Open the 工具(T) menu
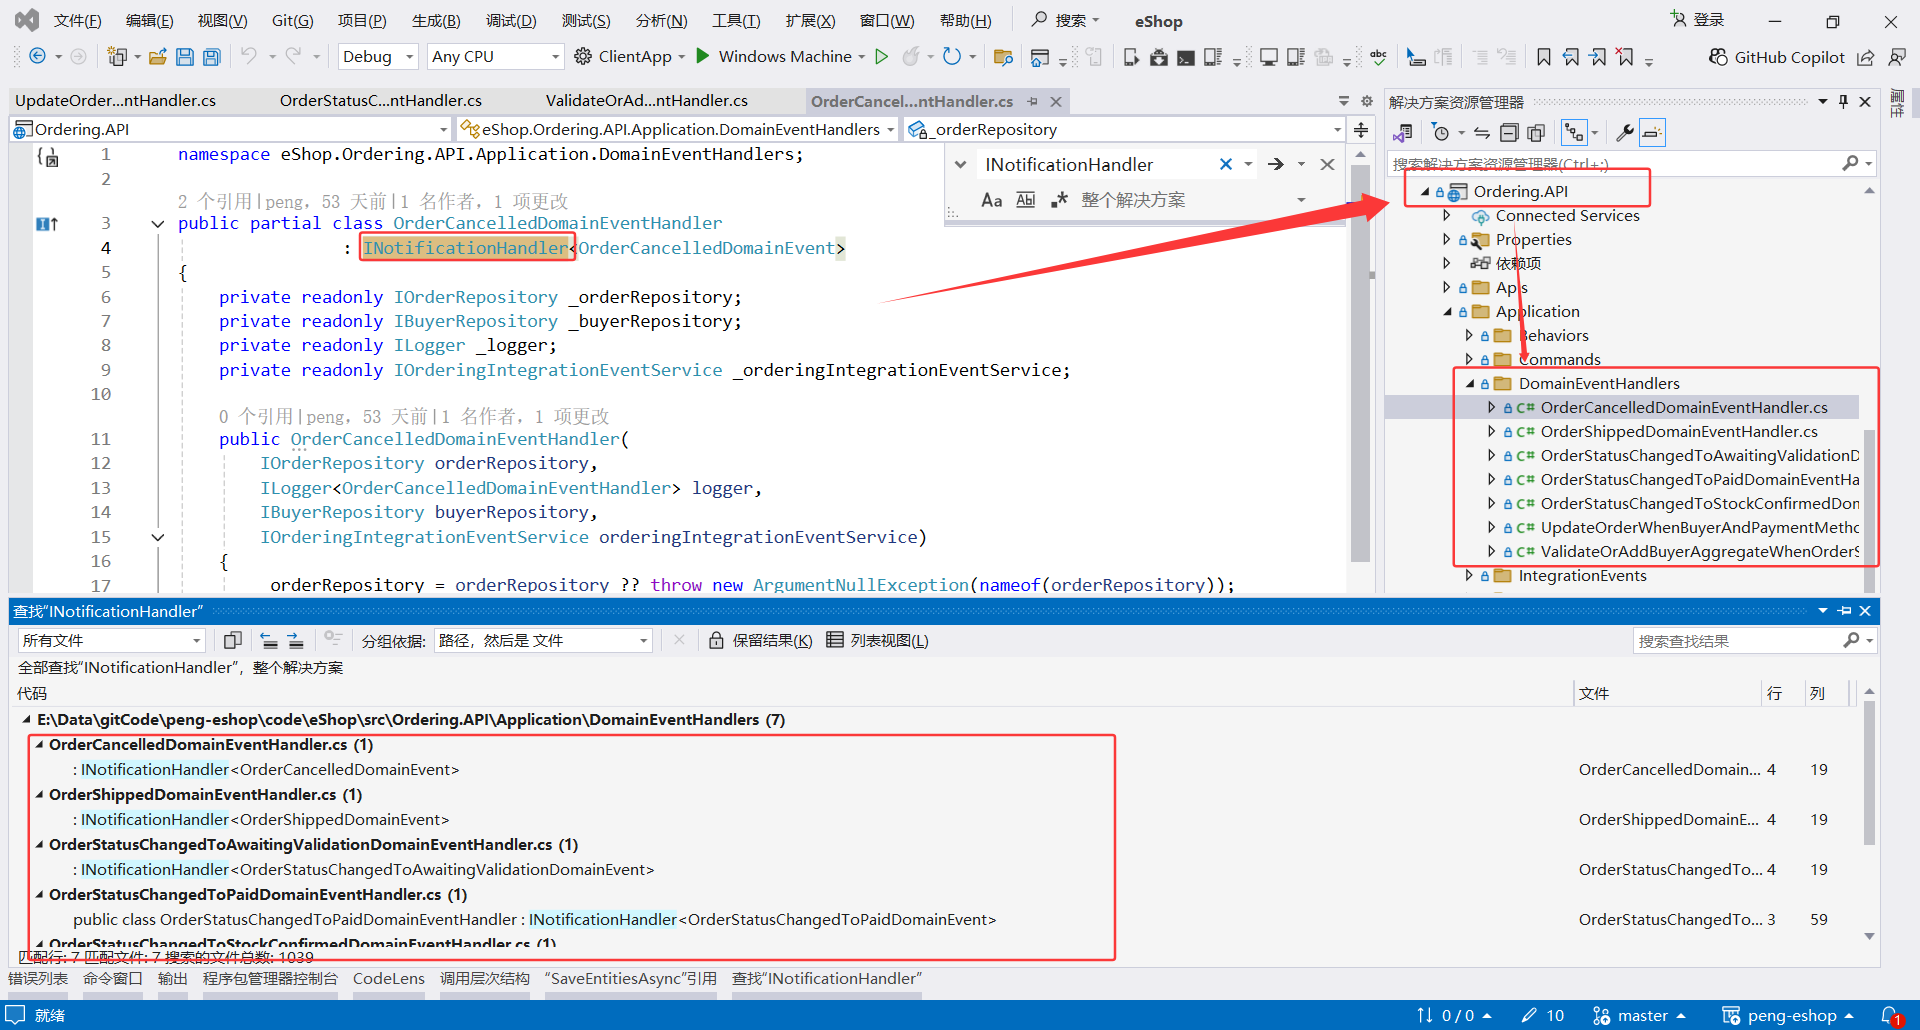This screenshot has height=1030, width=1920. (736, 21)
